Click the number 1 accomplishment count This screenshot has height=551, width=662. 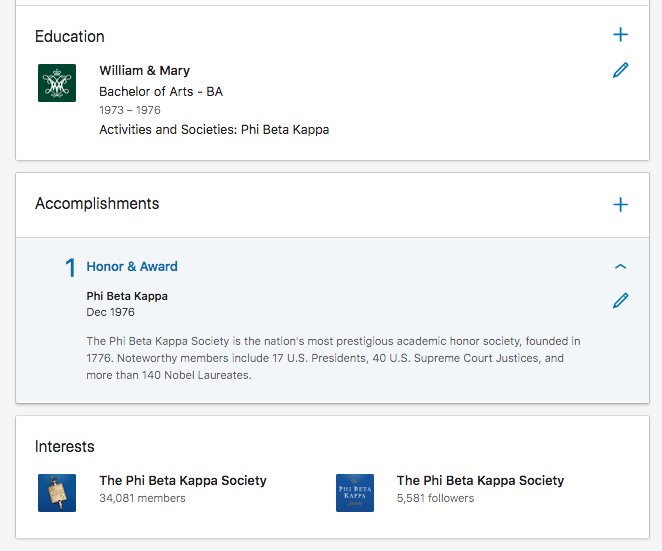(71, 268)
